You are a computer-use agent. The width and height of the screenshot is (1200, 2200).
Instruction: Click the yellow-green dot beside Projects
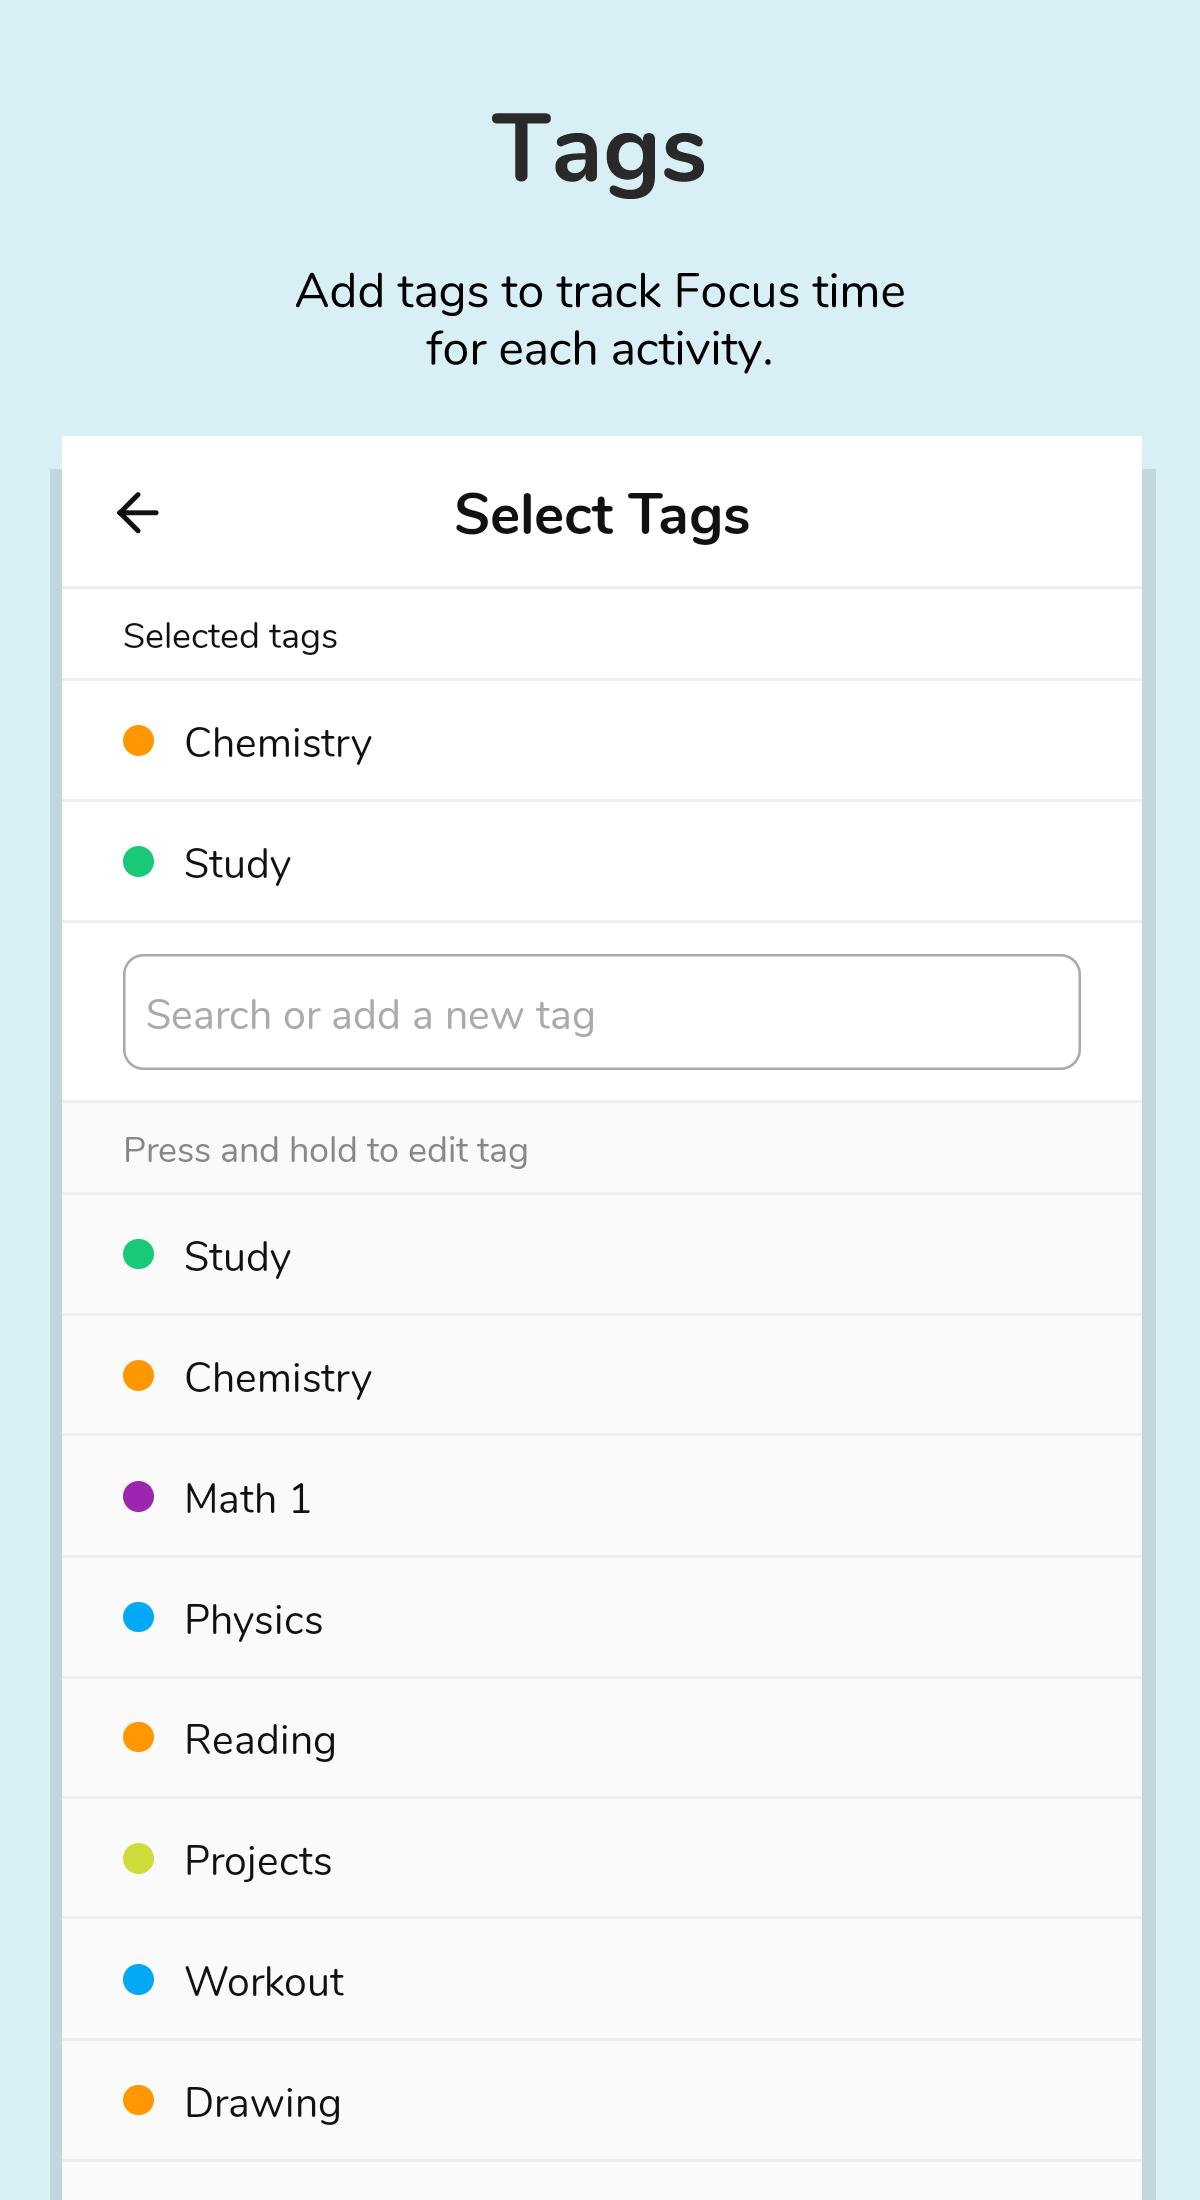(x=139, y=1859)
